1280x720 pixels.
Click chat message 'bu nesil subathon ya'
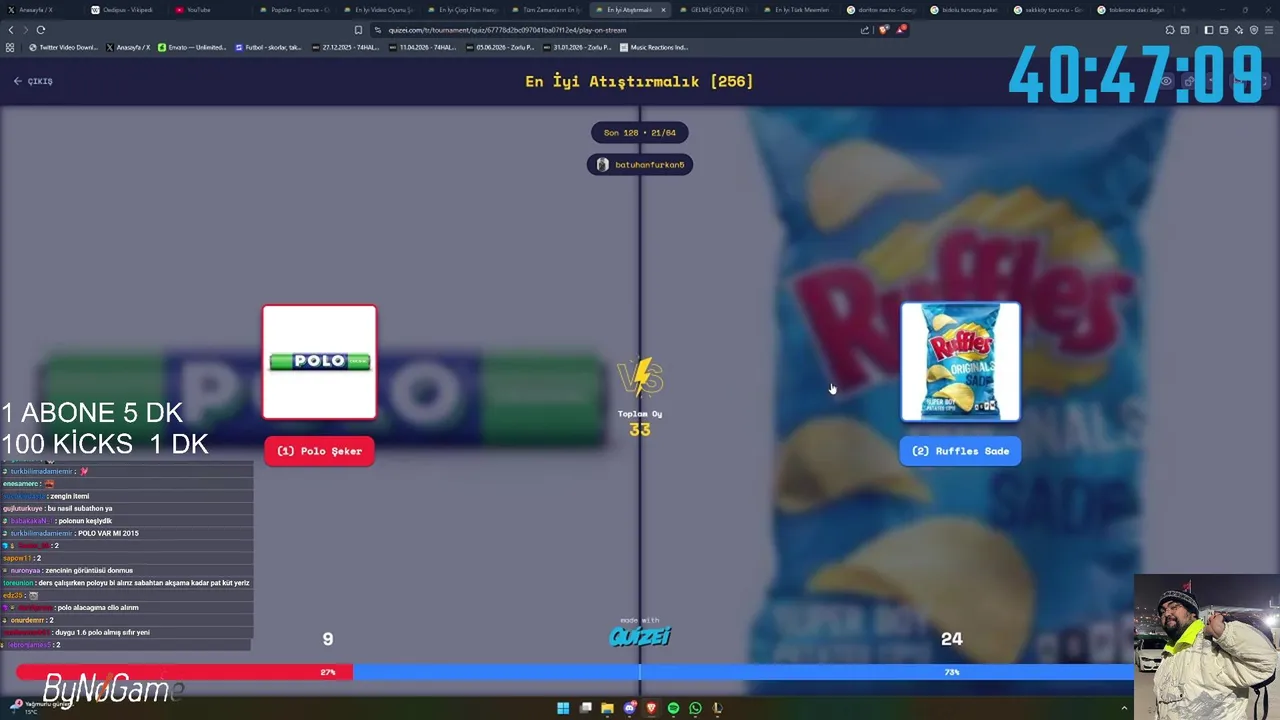pyautogui.click(x=80, y=508)
